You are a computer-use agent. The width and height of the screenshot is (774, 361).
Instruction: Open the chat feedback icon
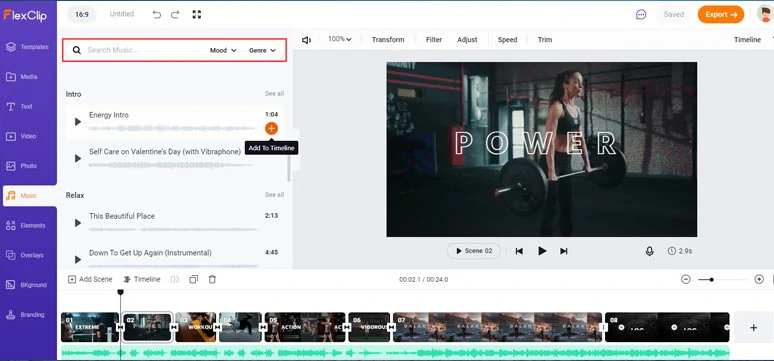click(x=641, y=15)
